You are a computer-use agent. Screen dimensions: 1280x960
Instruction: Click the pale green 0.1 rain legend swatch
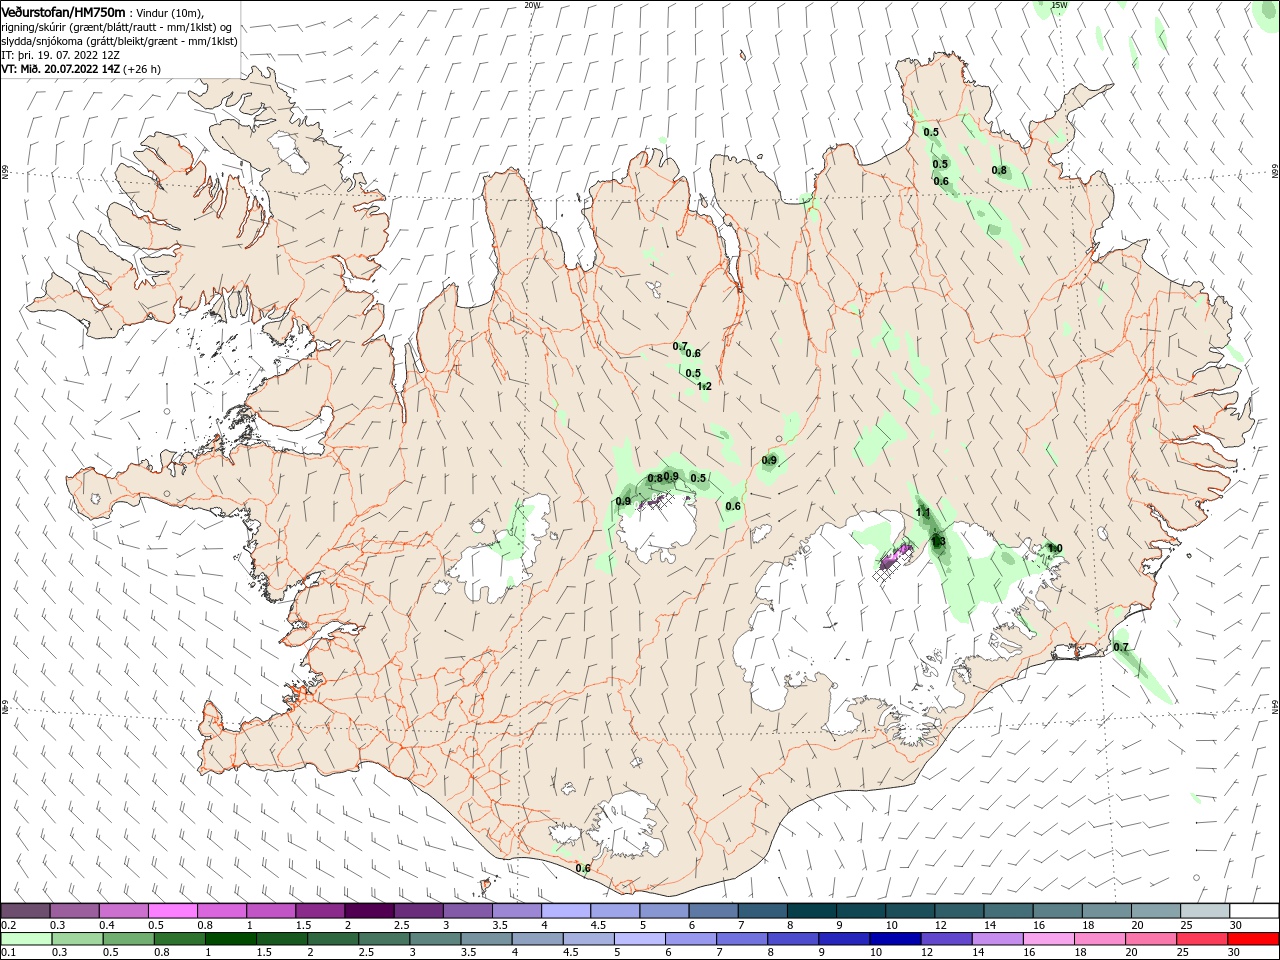pyautogui.click(x=25, y=939)
